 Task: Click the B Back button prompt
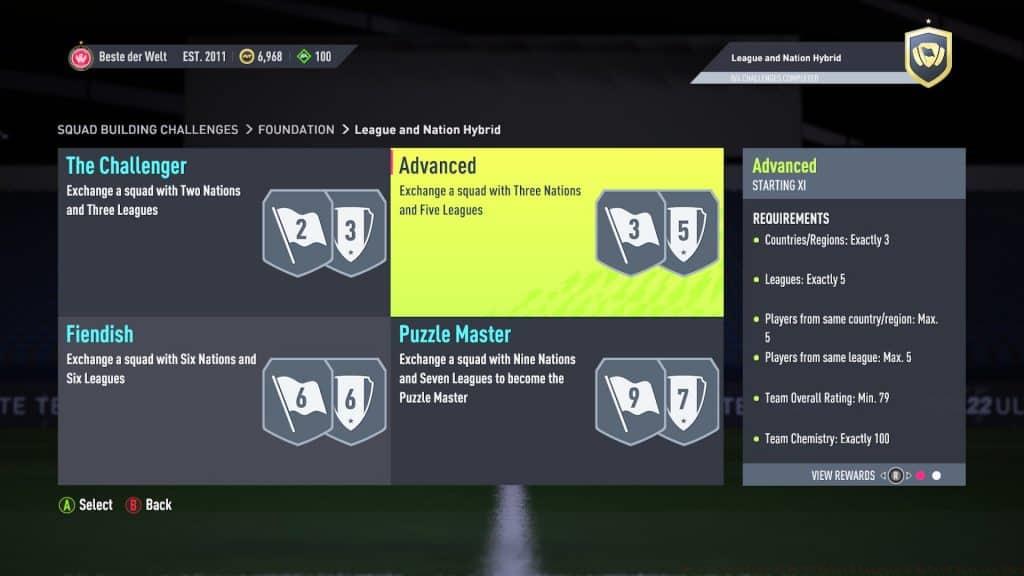(149, 505)
